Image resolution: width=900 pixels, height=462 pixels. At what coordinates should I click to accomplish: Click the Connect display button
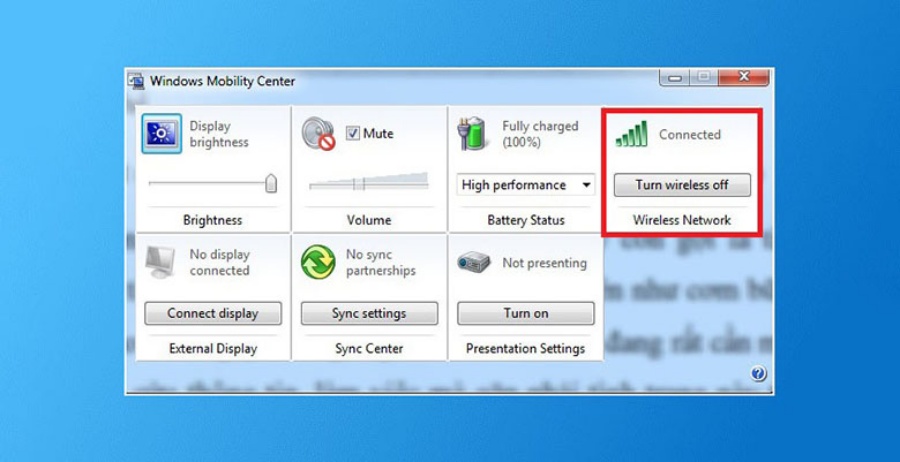(x=213, y=313)
